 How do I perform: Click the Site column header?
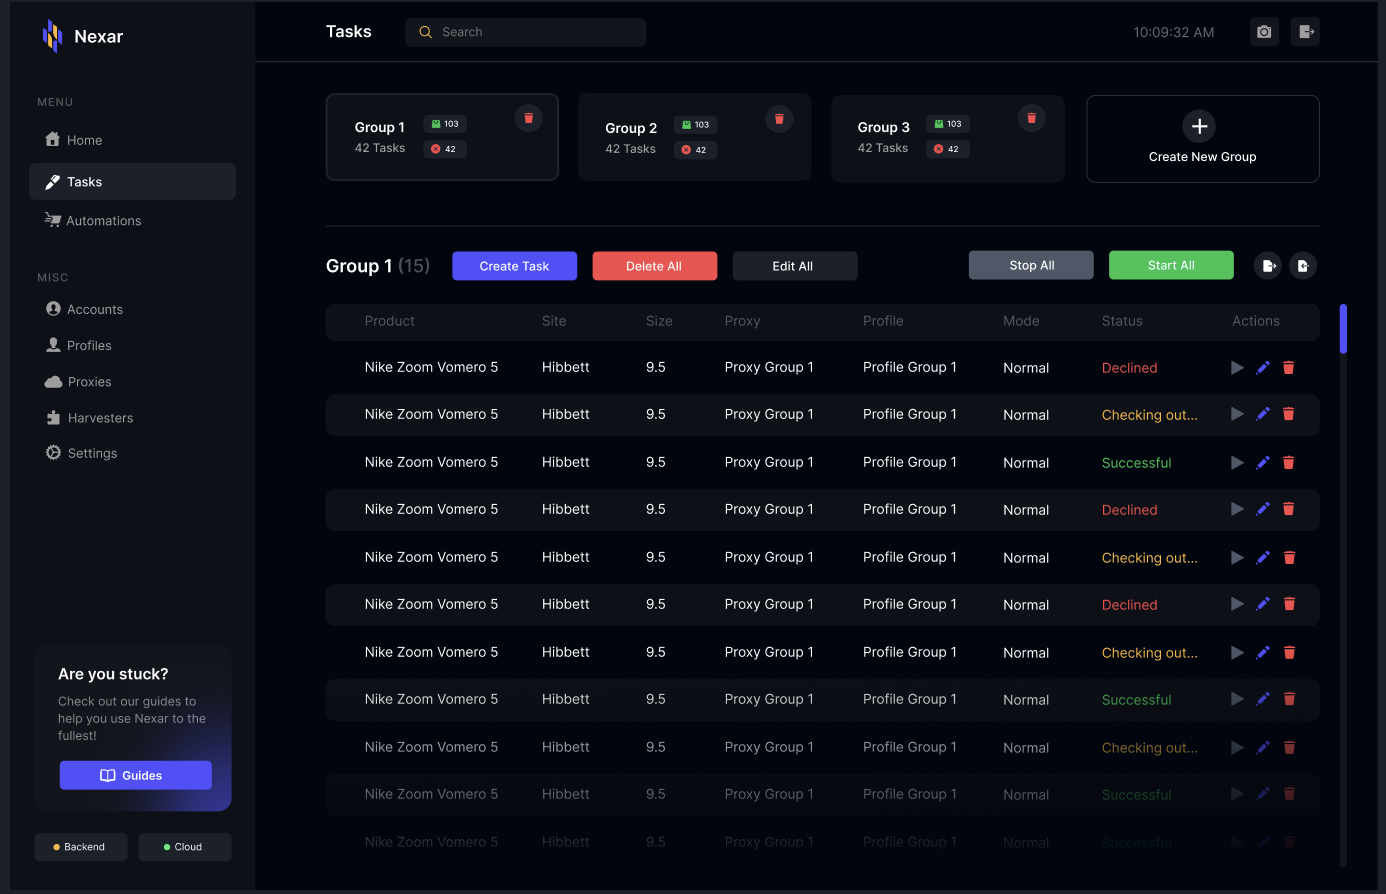pyautogui.click(x=554, y=321)
